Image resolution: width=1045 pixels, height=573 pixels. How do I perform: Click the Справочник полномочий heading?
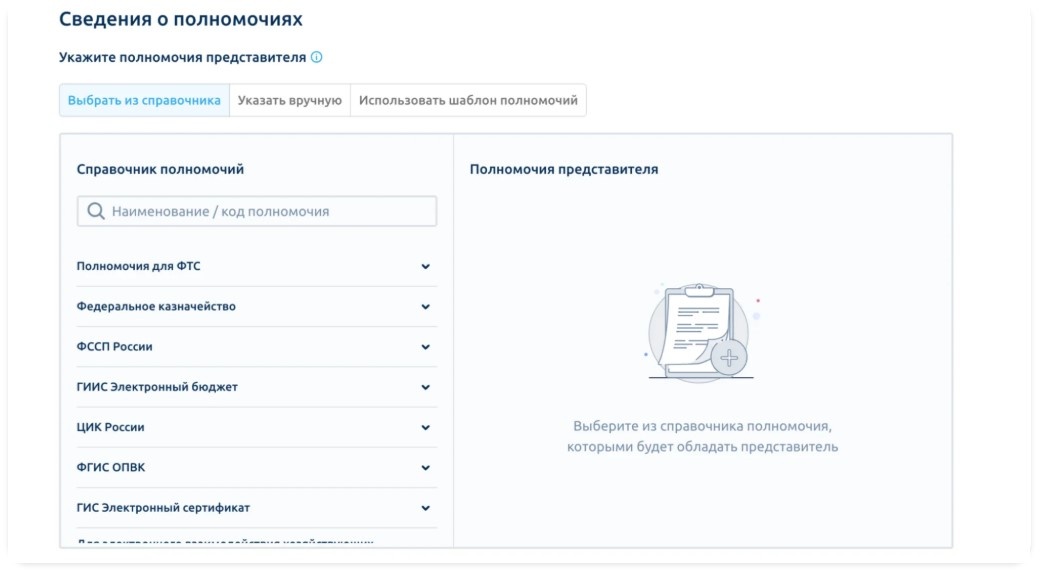tap(160, 169)
